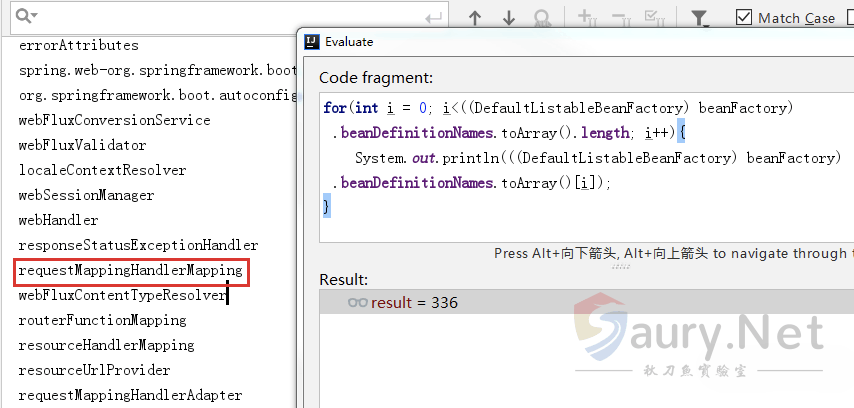
Task: Click the previous occurrence up arrow
Action: click(475, 18)
